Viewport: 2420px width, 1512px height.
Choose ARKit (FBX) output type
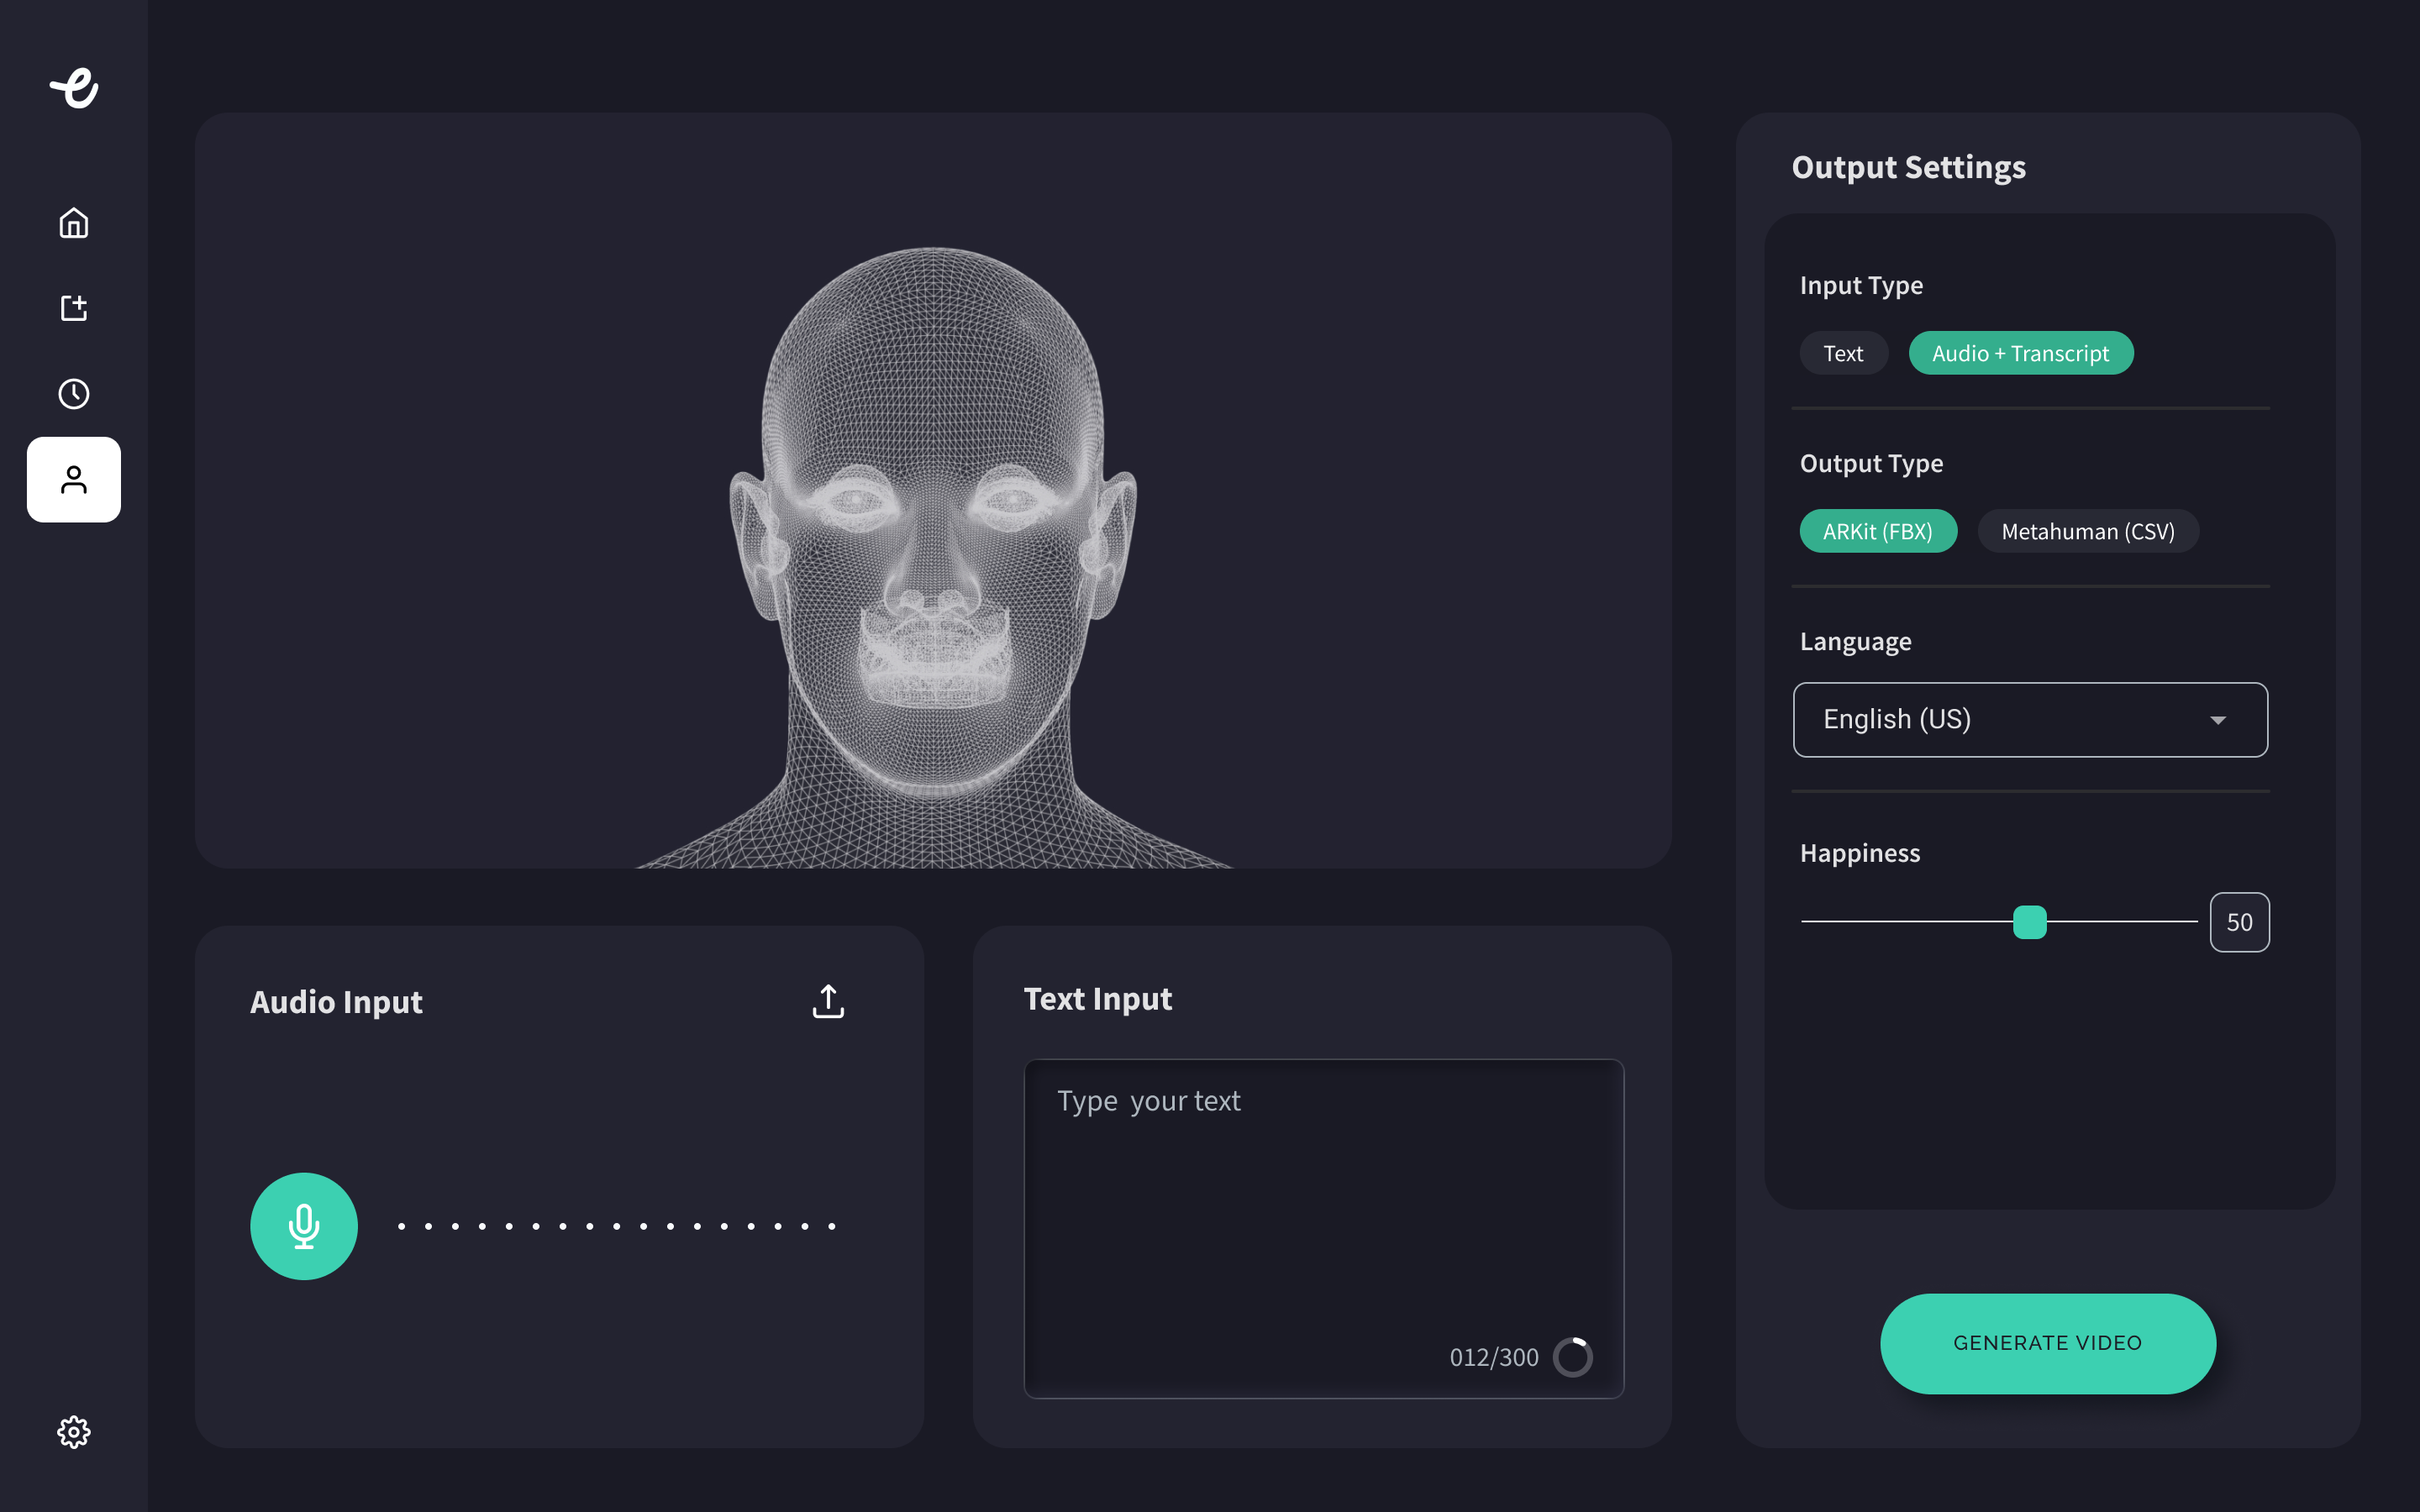point(1877,531)
